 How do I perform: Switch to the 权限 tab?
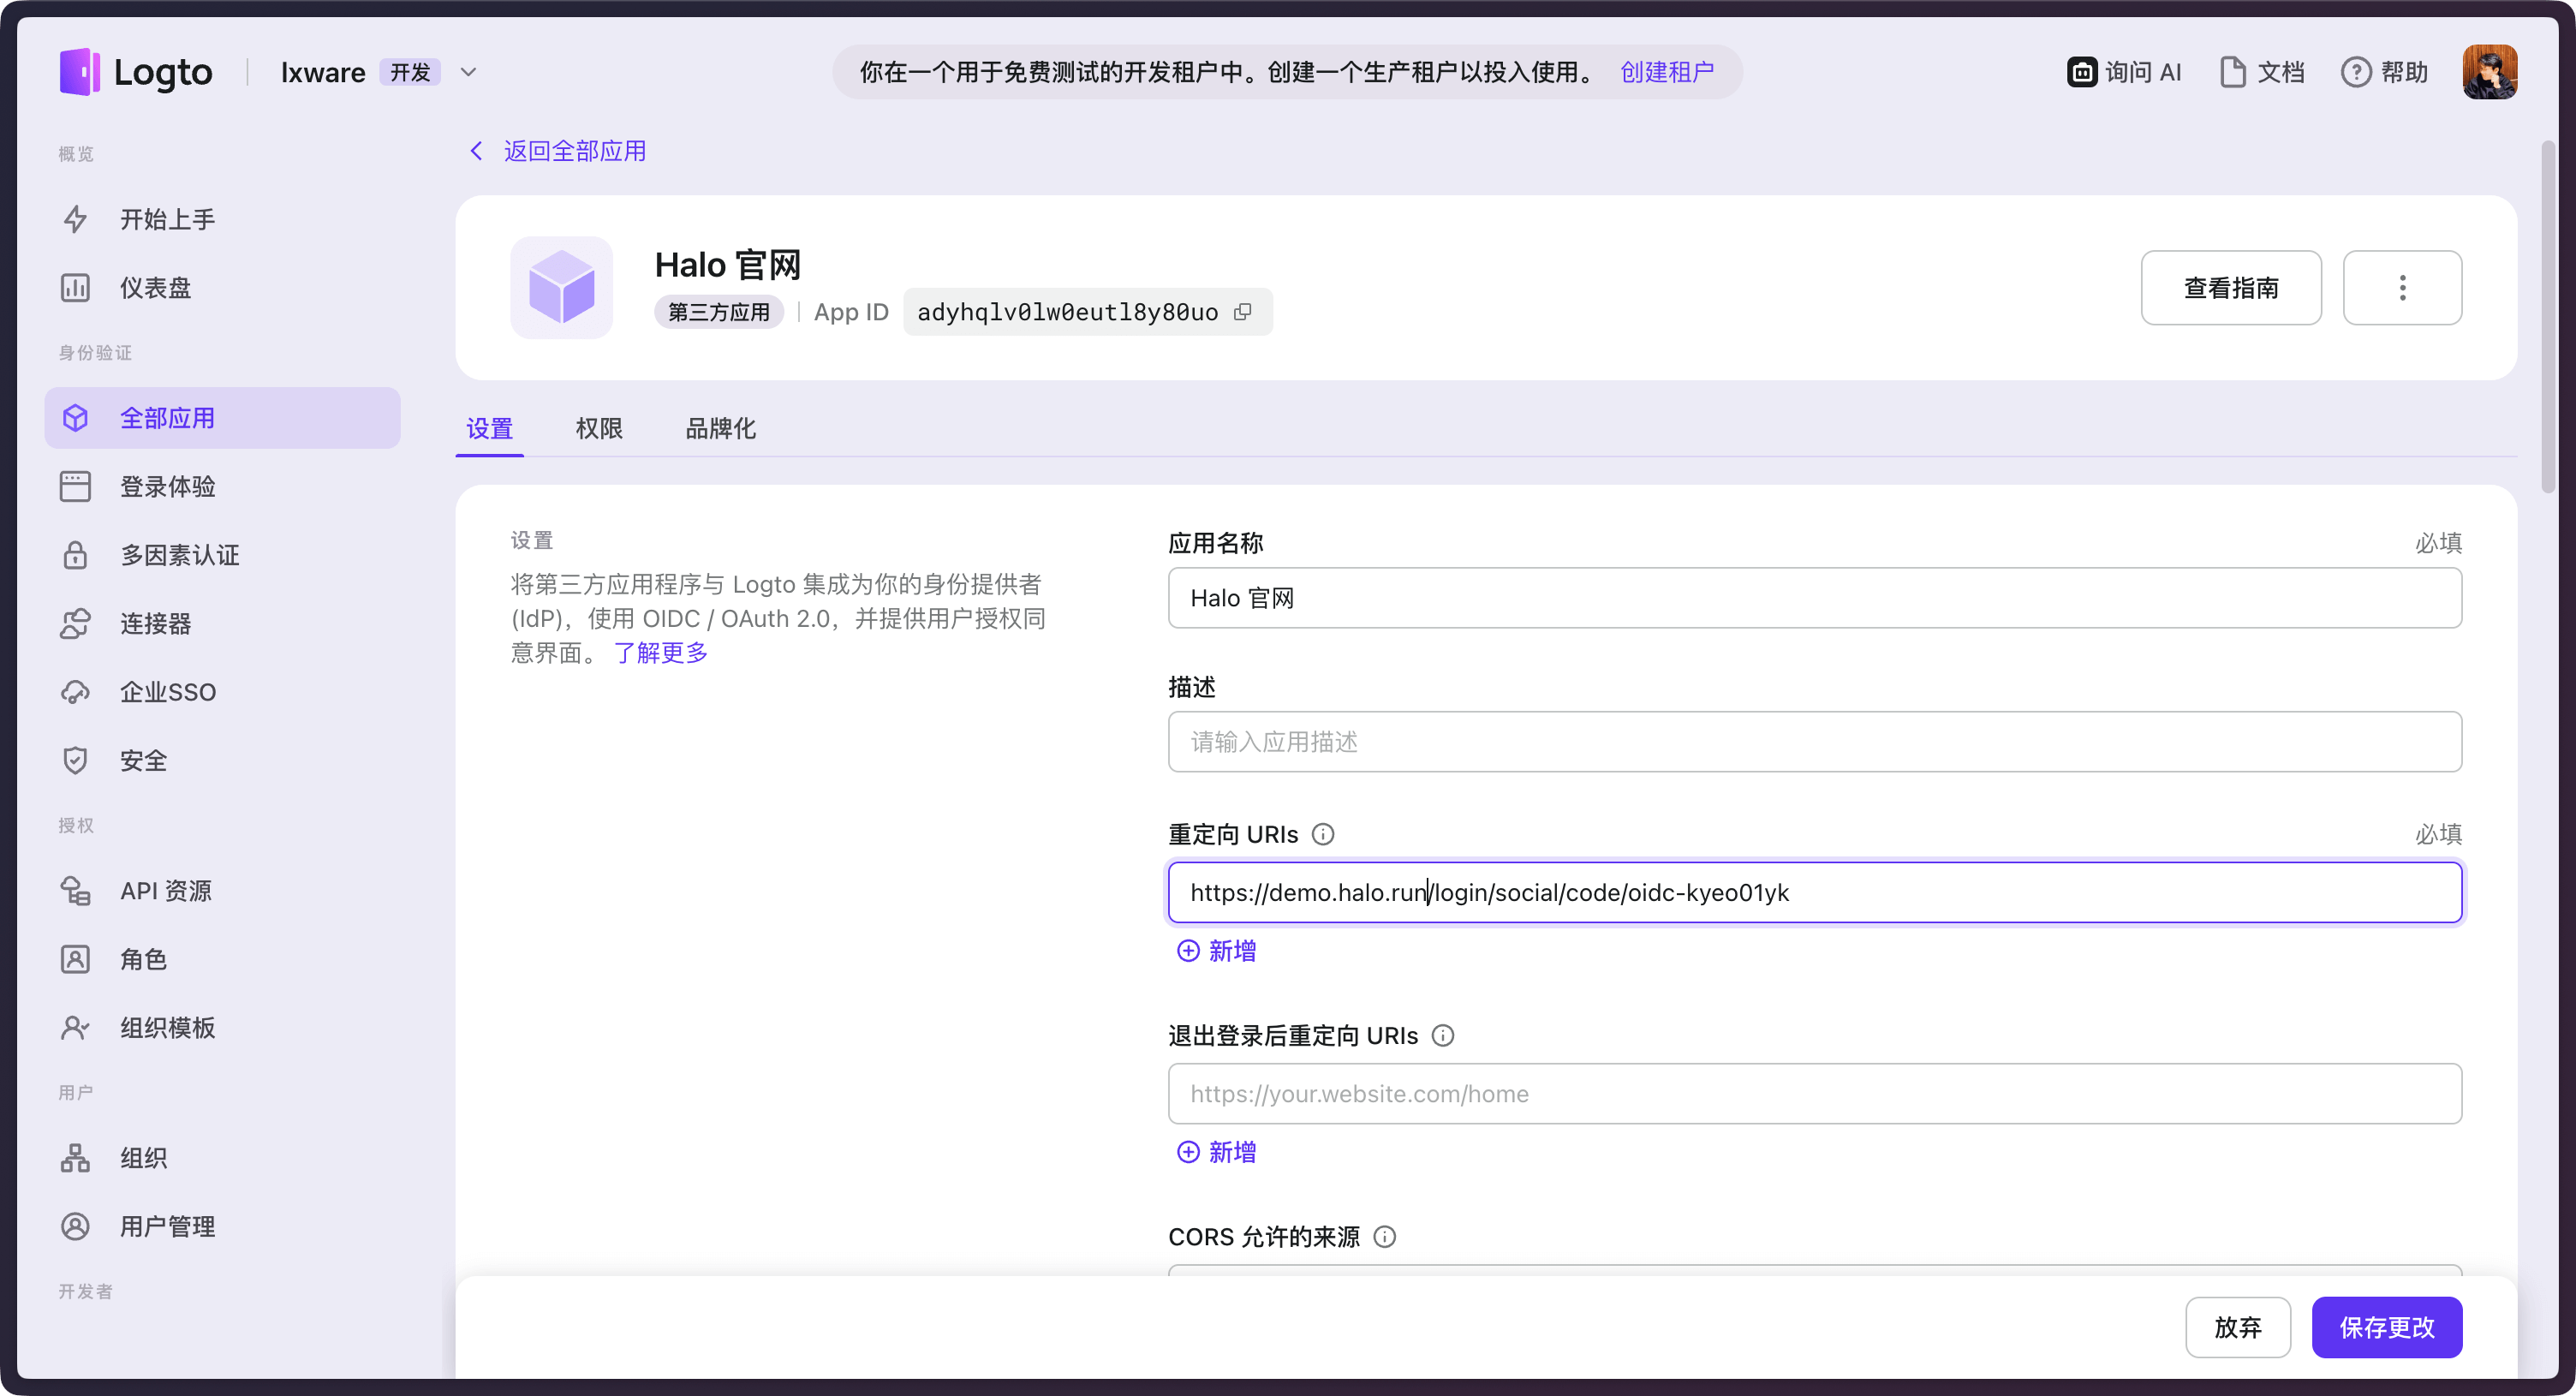599,429
